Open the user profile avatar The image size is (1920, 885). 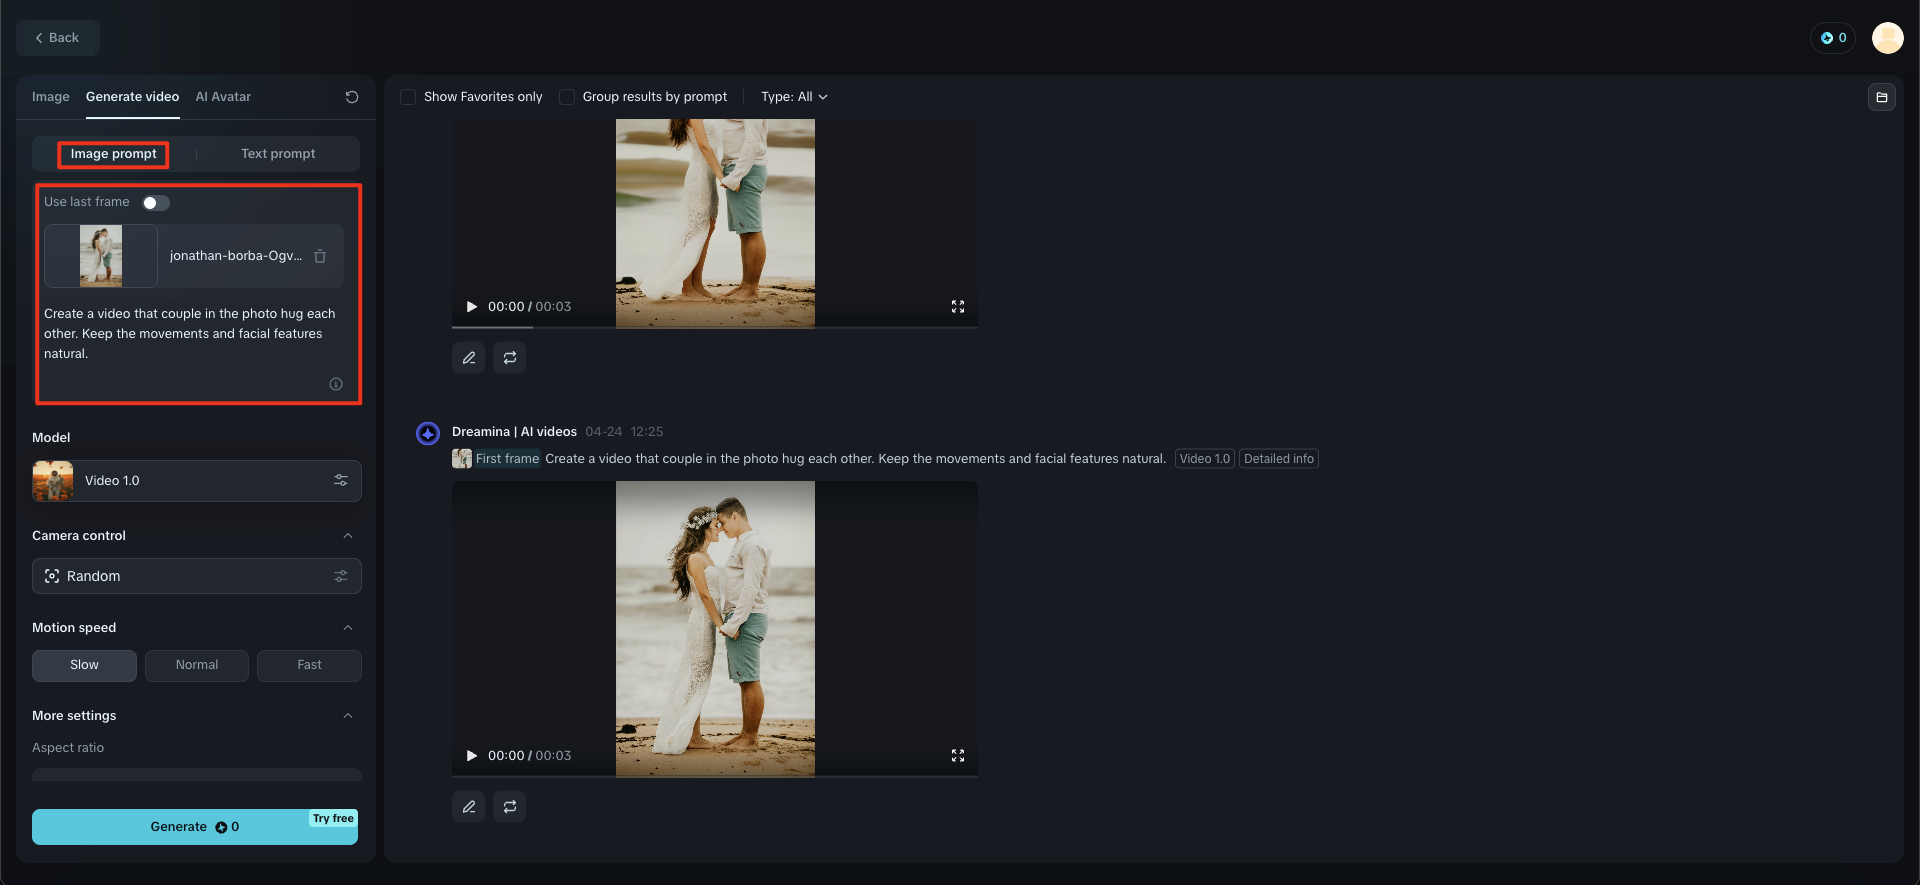coord(1888,38)
